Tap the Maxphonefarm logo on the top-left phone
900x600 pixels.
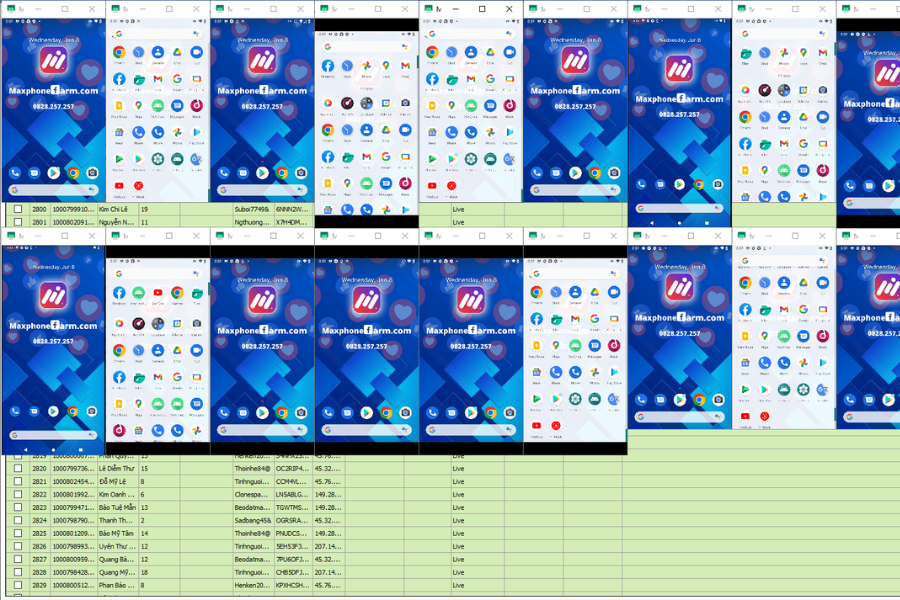(52, 63)
